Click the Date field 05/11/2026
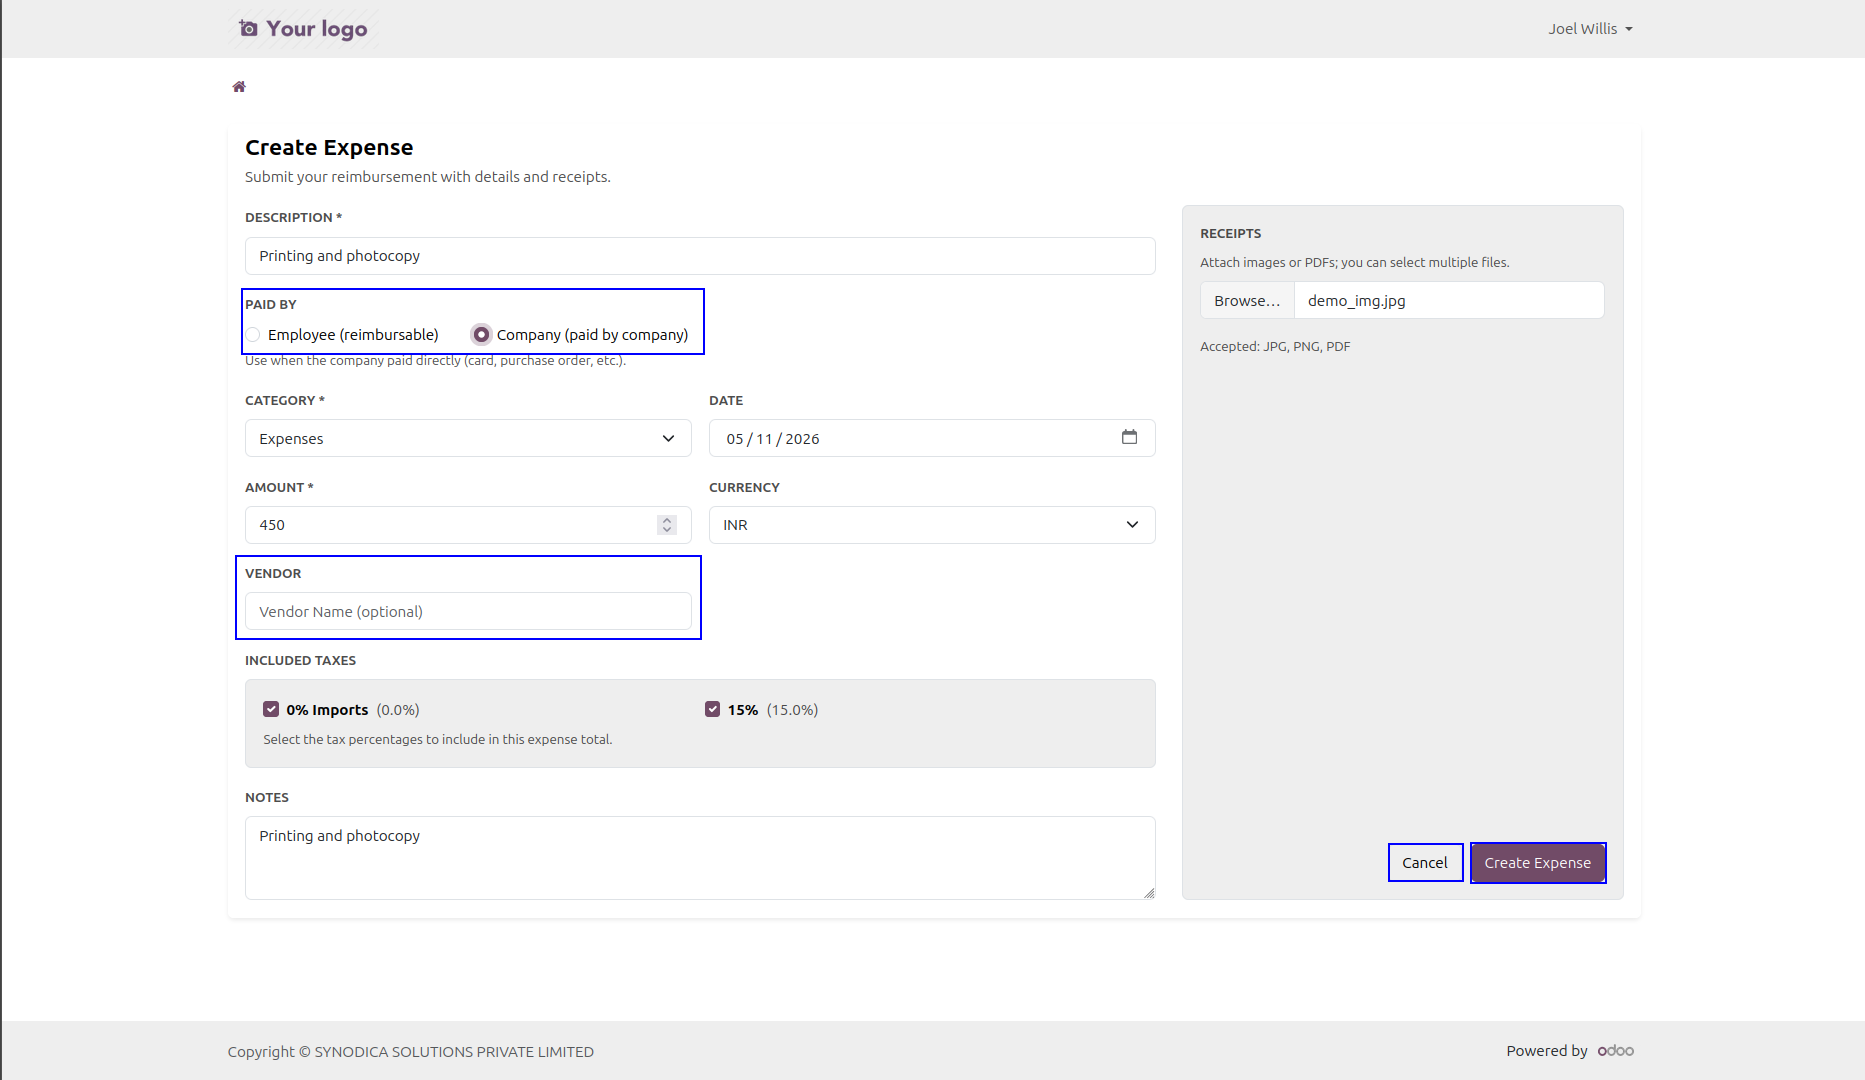This screenshot has width=1865, height=1080. pos(932,438)
